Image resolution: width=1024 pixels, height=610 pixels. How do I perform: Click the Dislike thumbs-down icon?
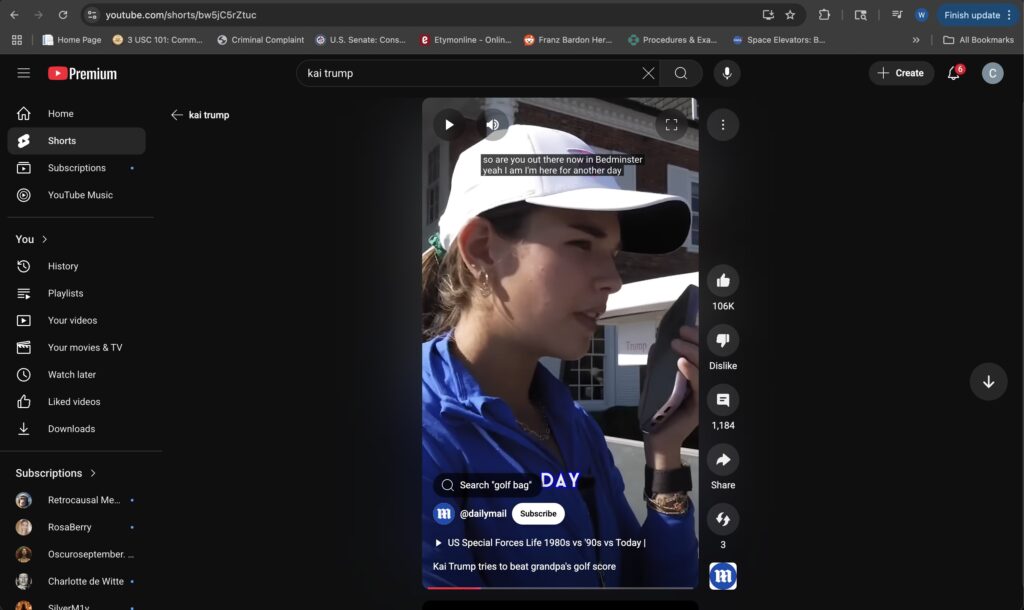[722, 341]
